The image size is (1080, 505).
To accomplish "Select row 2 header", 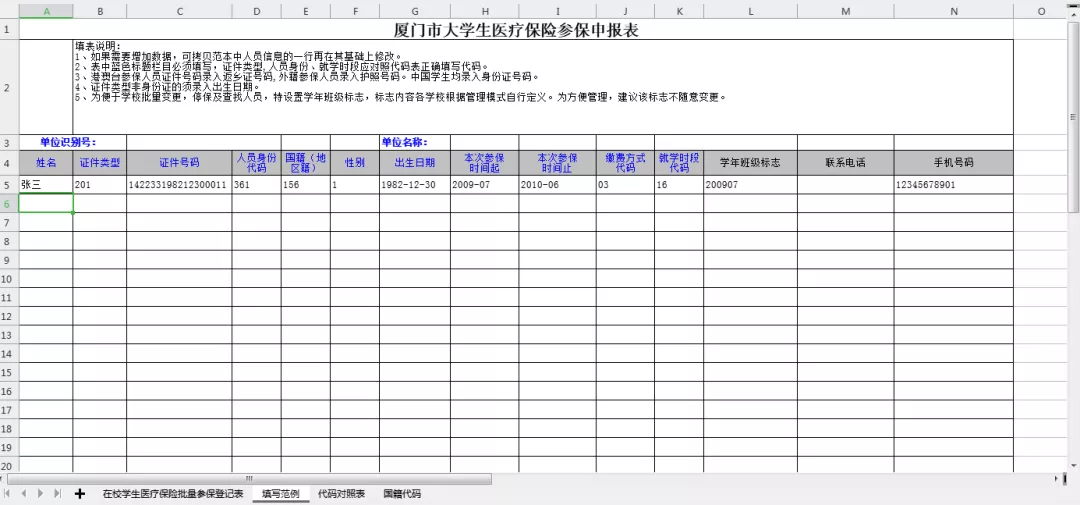I will (9, 87).
